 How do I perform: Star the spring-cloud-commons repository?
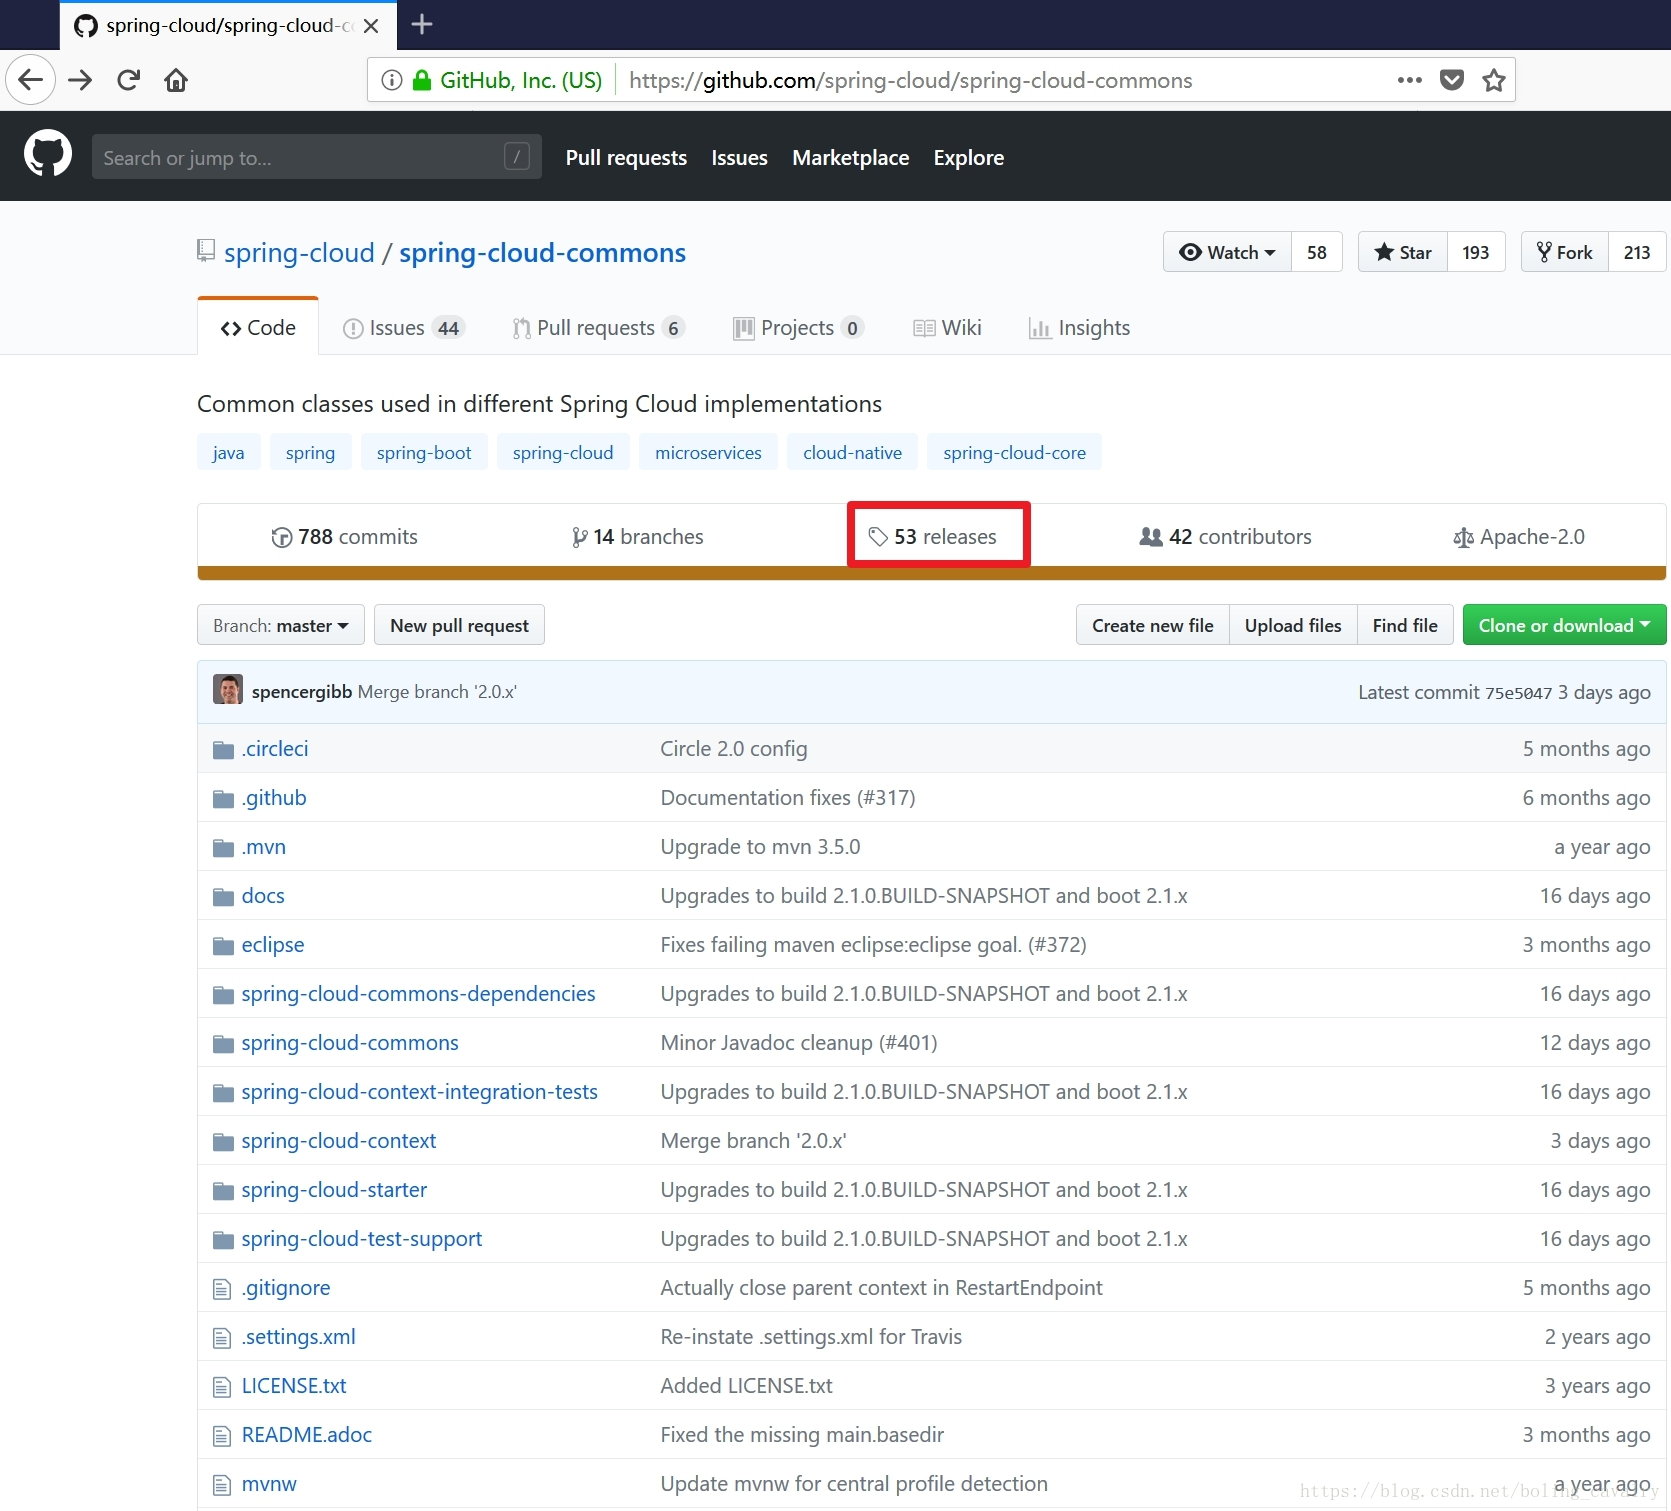point(1403,252)
